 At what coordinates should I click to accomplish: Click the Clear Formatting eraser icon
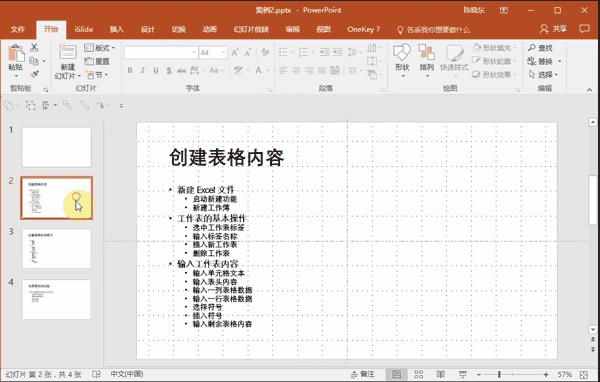(265, 52)
